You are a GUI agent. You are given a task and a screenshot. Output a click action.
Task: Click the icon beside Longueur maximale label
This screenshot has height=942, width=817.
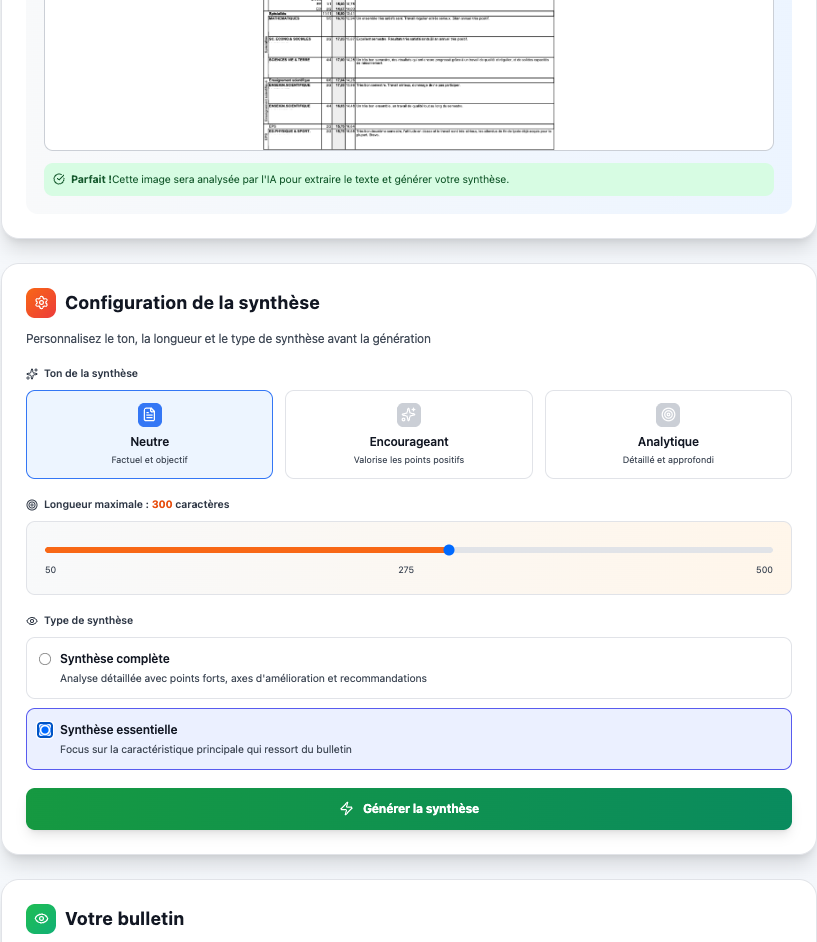30,504
